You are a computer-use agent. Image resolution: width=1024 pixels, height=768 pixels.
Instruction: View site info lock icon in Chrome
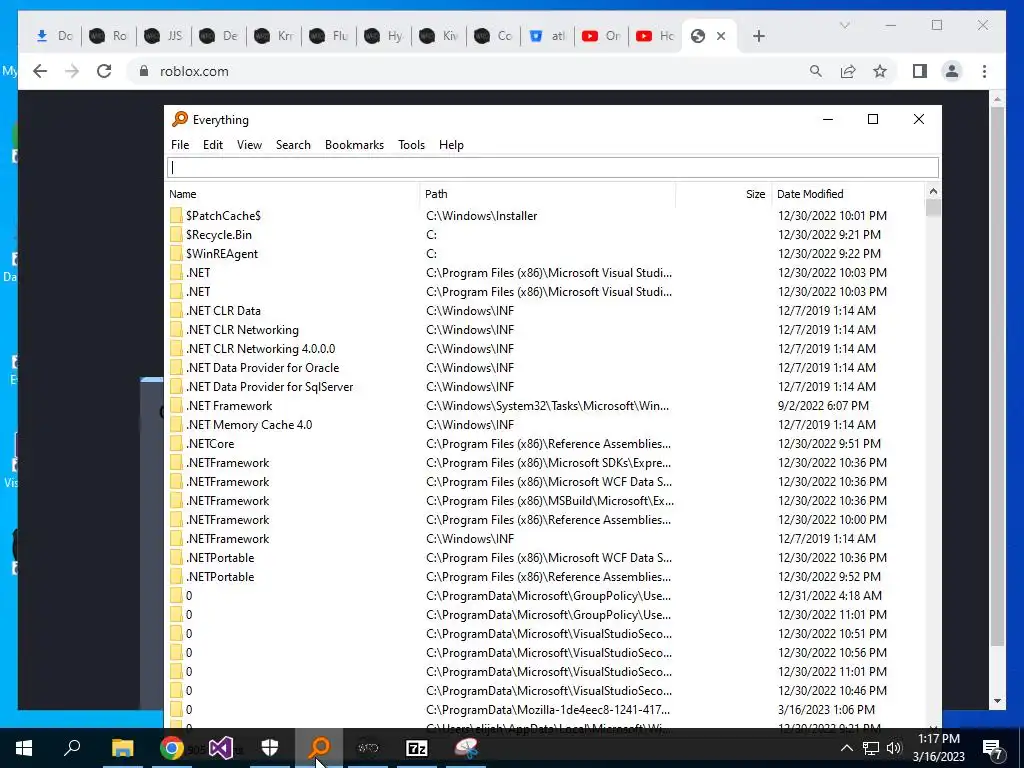point(143,71)
